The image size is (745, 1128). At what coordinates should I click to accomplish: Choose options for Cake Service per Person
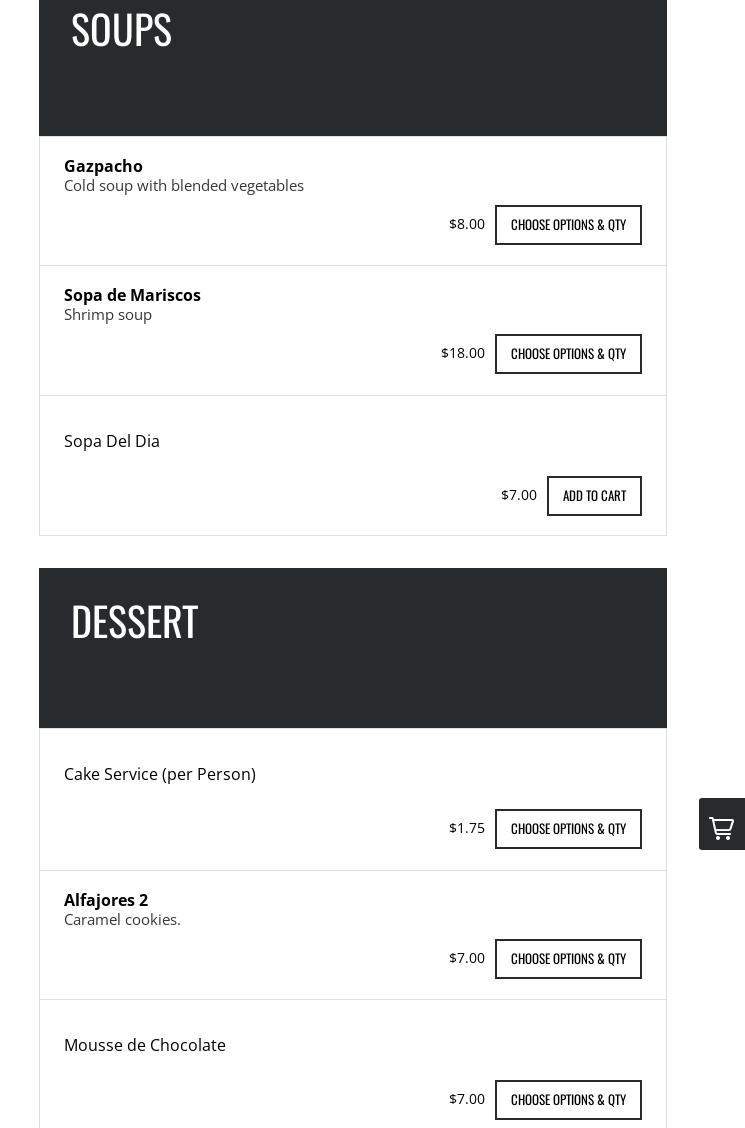(568, 829)
